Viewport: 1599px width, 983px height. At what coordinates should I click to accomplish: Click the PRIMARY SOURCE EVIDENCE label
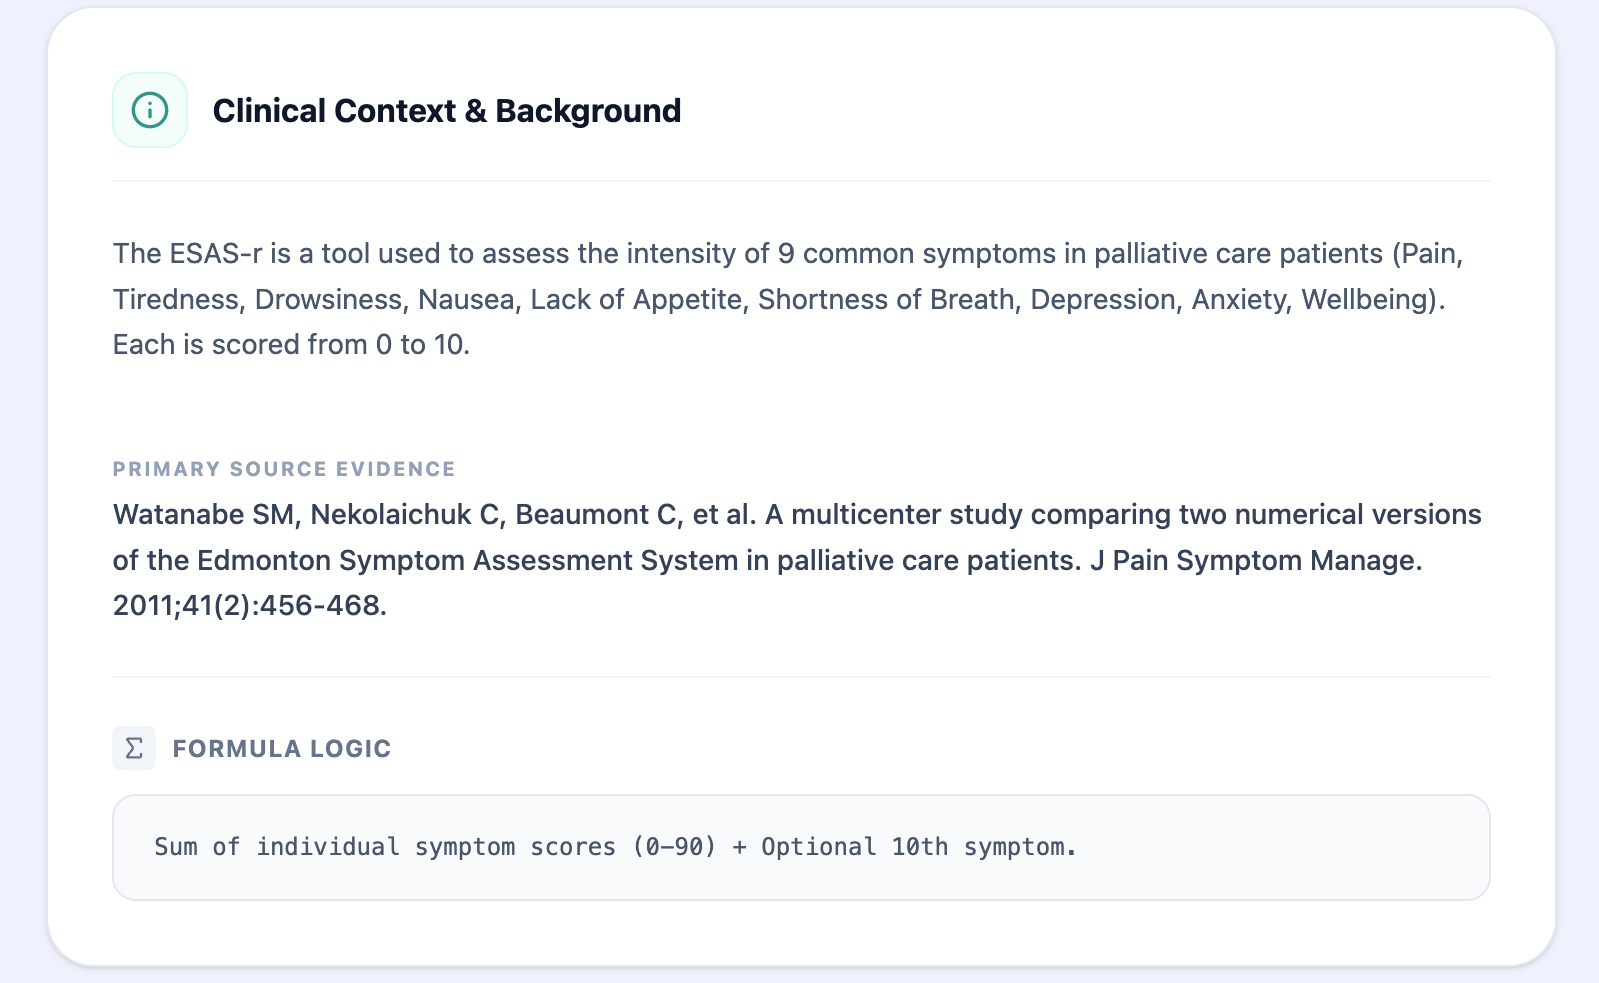[284, 469]
